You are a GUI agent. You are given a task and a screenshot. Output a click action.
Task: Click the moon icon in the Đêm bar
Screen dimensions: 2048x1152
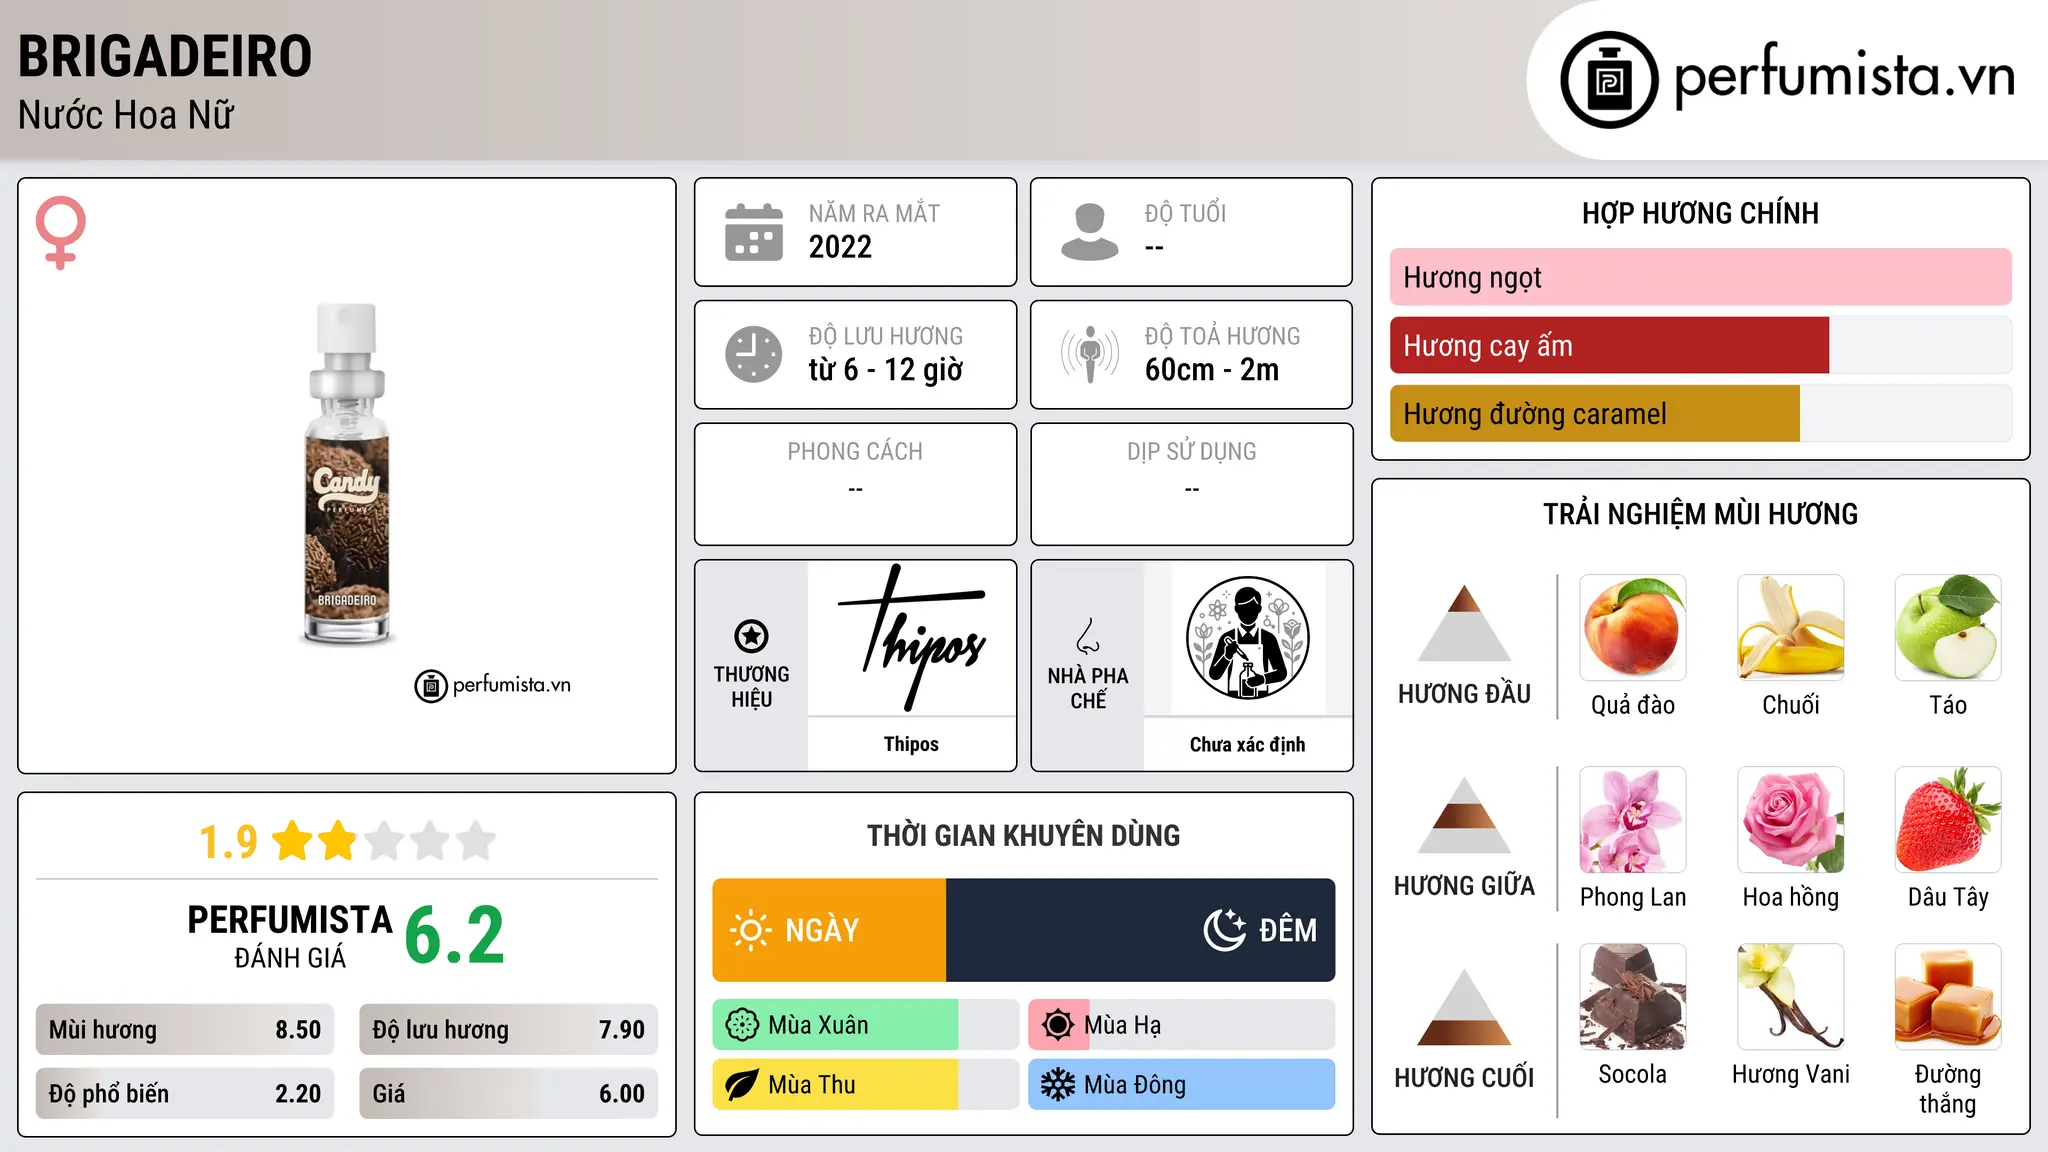point(1225,930)
